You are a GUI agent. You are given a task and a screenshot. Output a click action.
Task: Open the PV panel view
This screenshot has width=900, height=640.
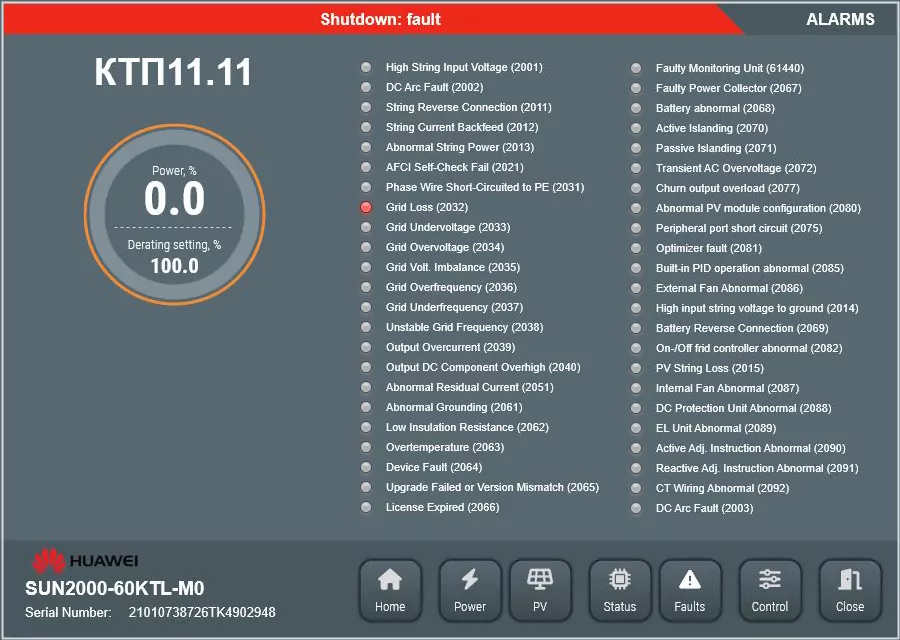[540, 591]
